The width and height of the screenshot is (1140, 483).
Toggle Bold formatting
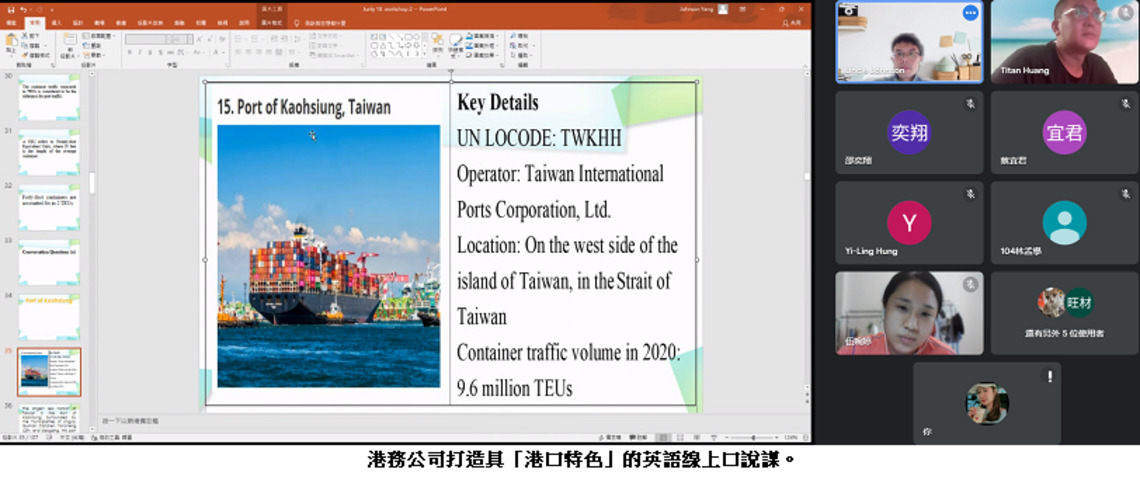tap(129, 53)
